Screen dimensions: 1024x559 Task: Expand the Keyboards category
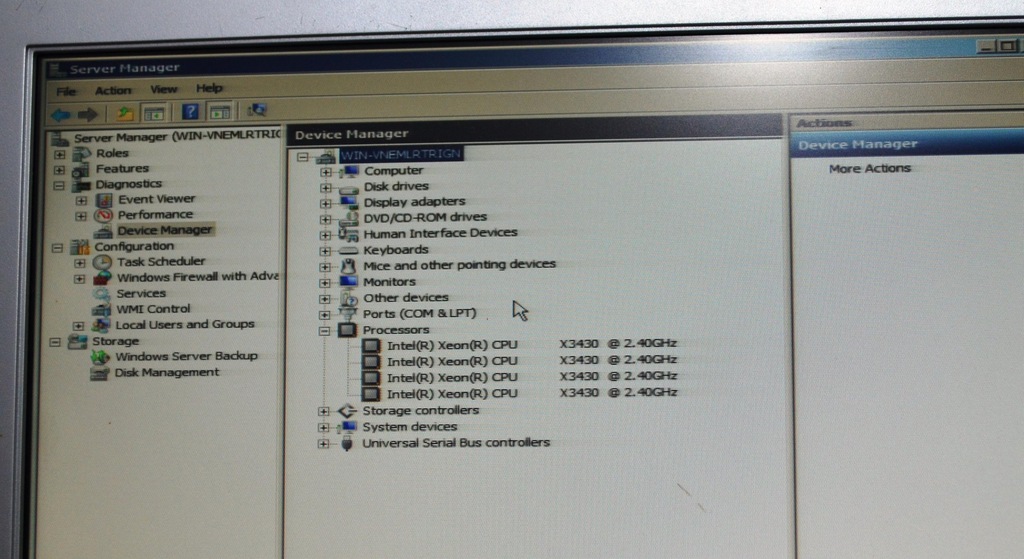325,251
